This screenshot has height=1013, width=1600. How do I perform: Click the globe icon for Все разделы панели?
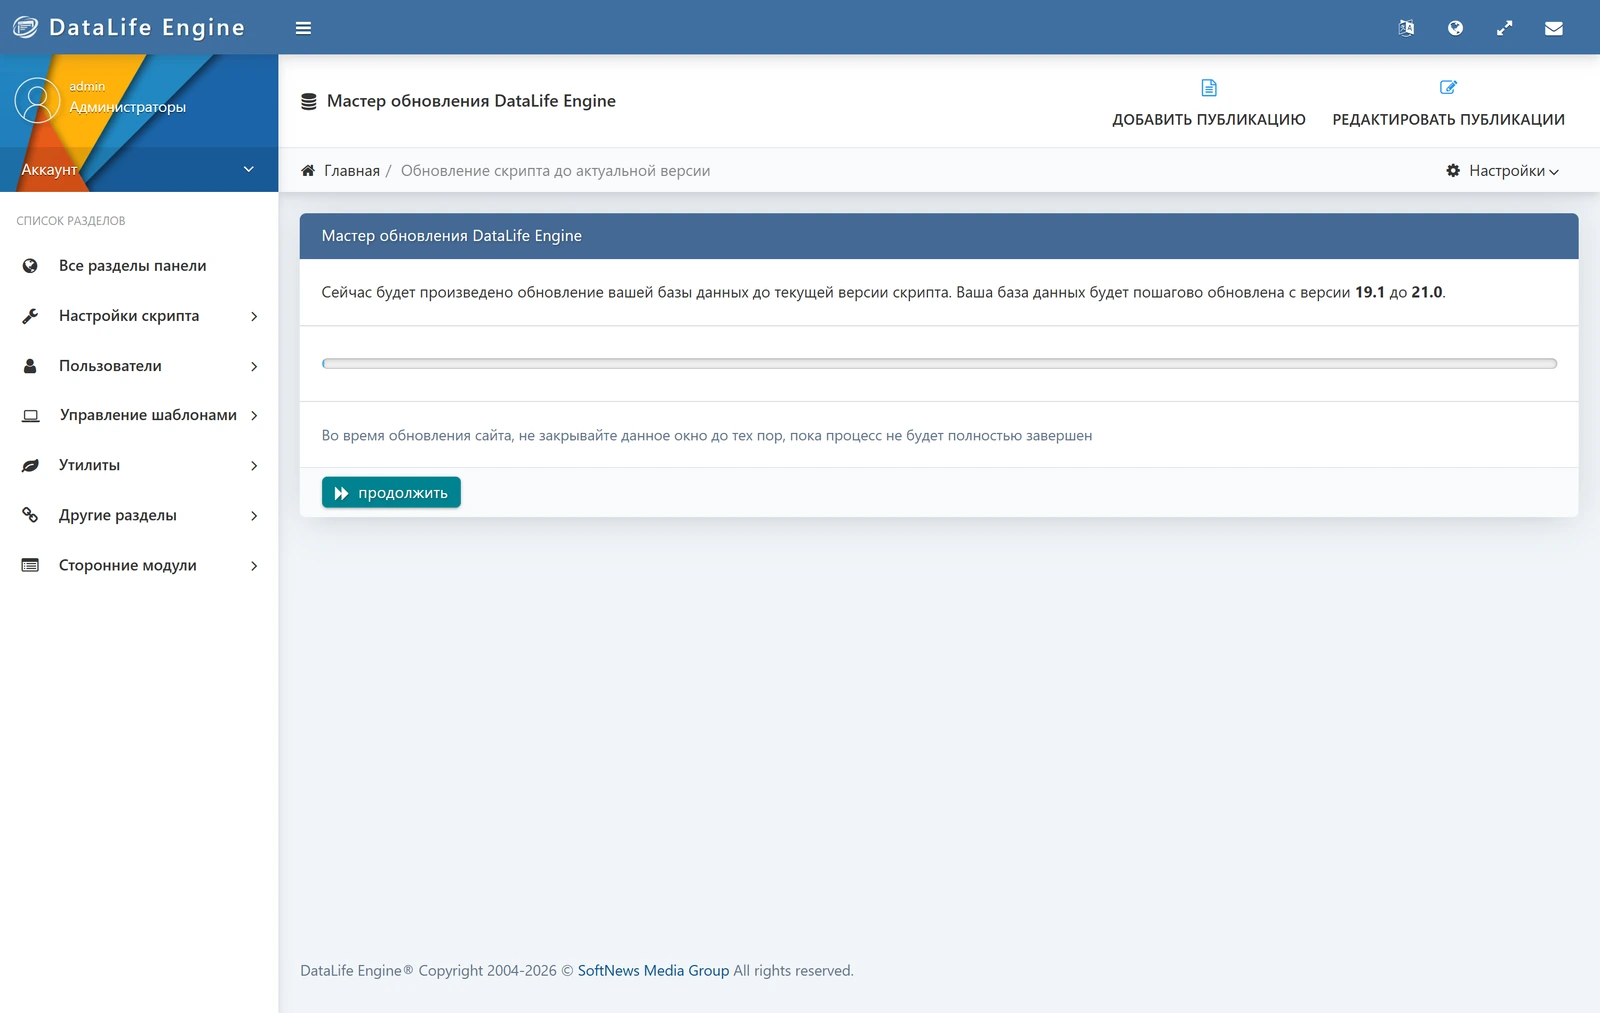point(30,266)
